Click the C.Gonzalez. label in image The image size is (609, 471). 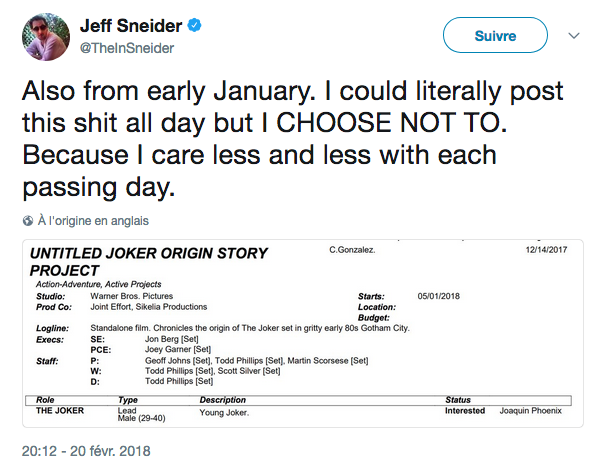pyautogui.click(x=352, y=250)
